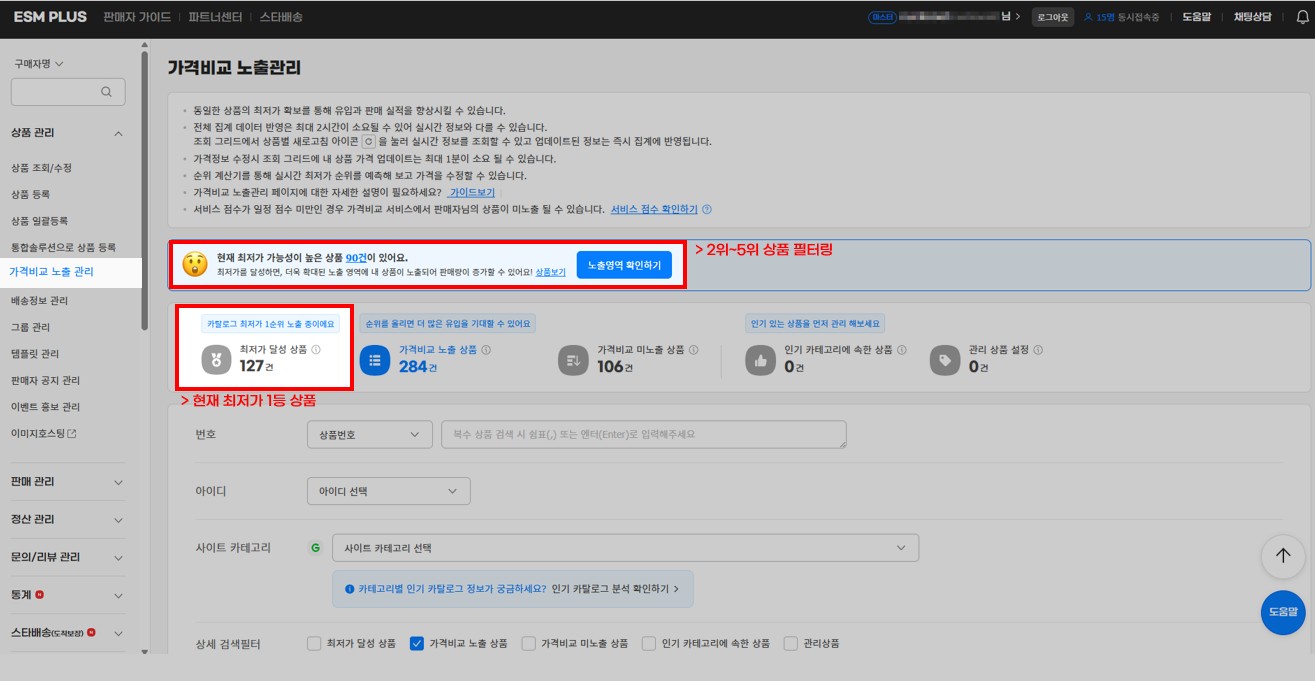
Task: Click the 최저가 달성 상품 medal icon
Action: [217, 360]
